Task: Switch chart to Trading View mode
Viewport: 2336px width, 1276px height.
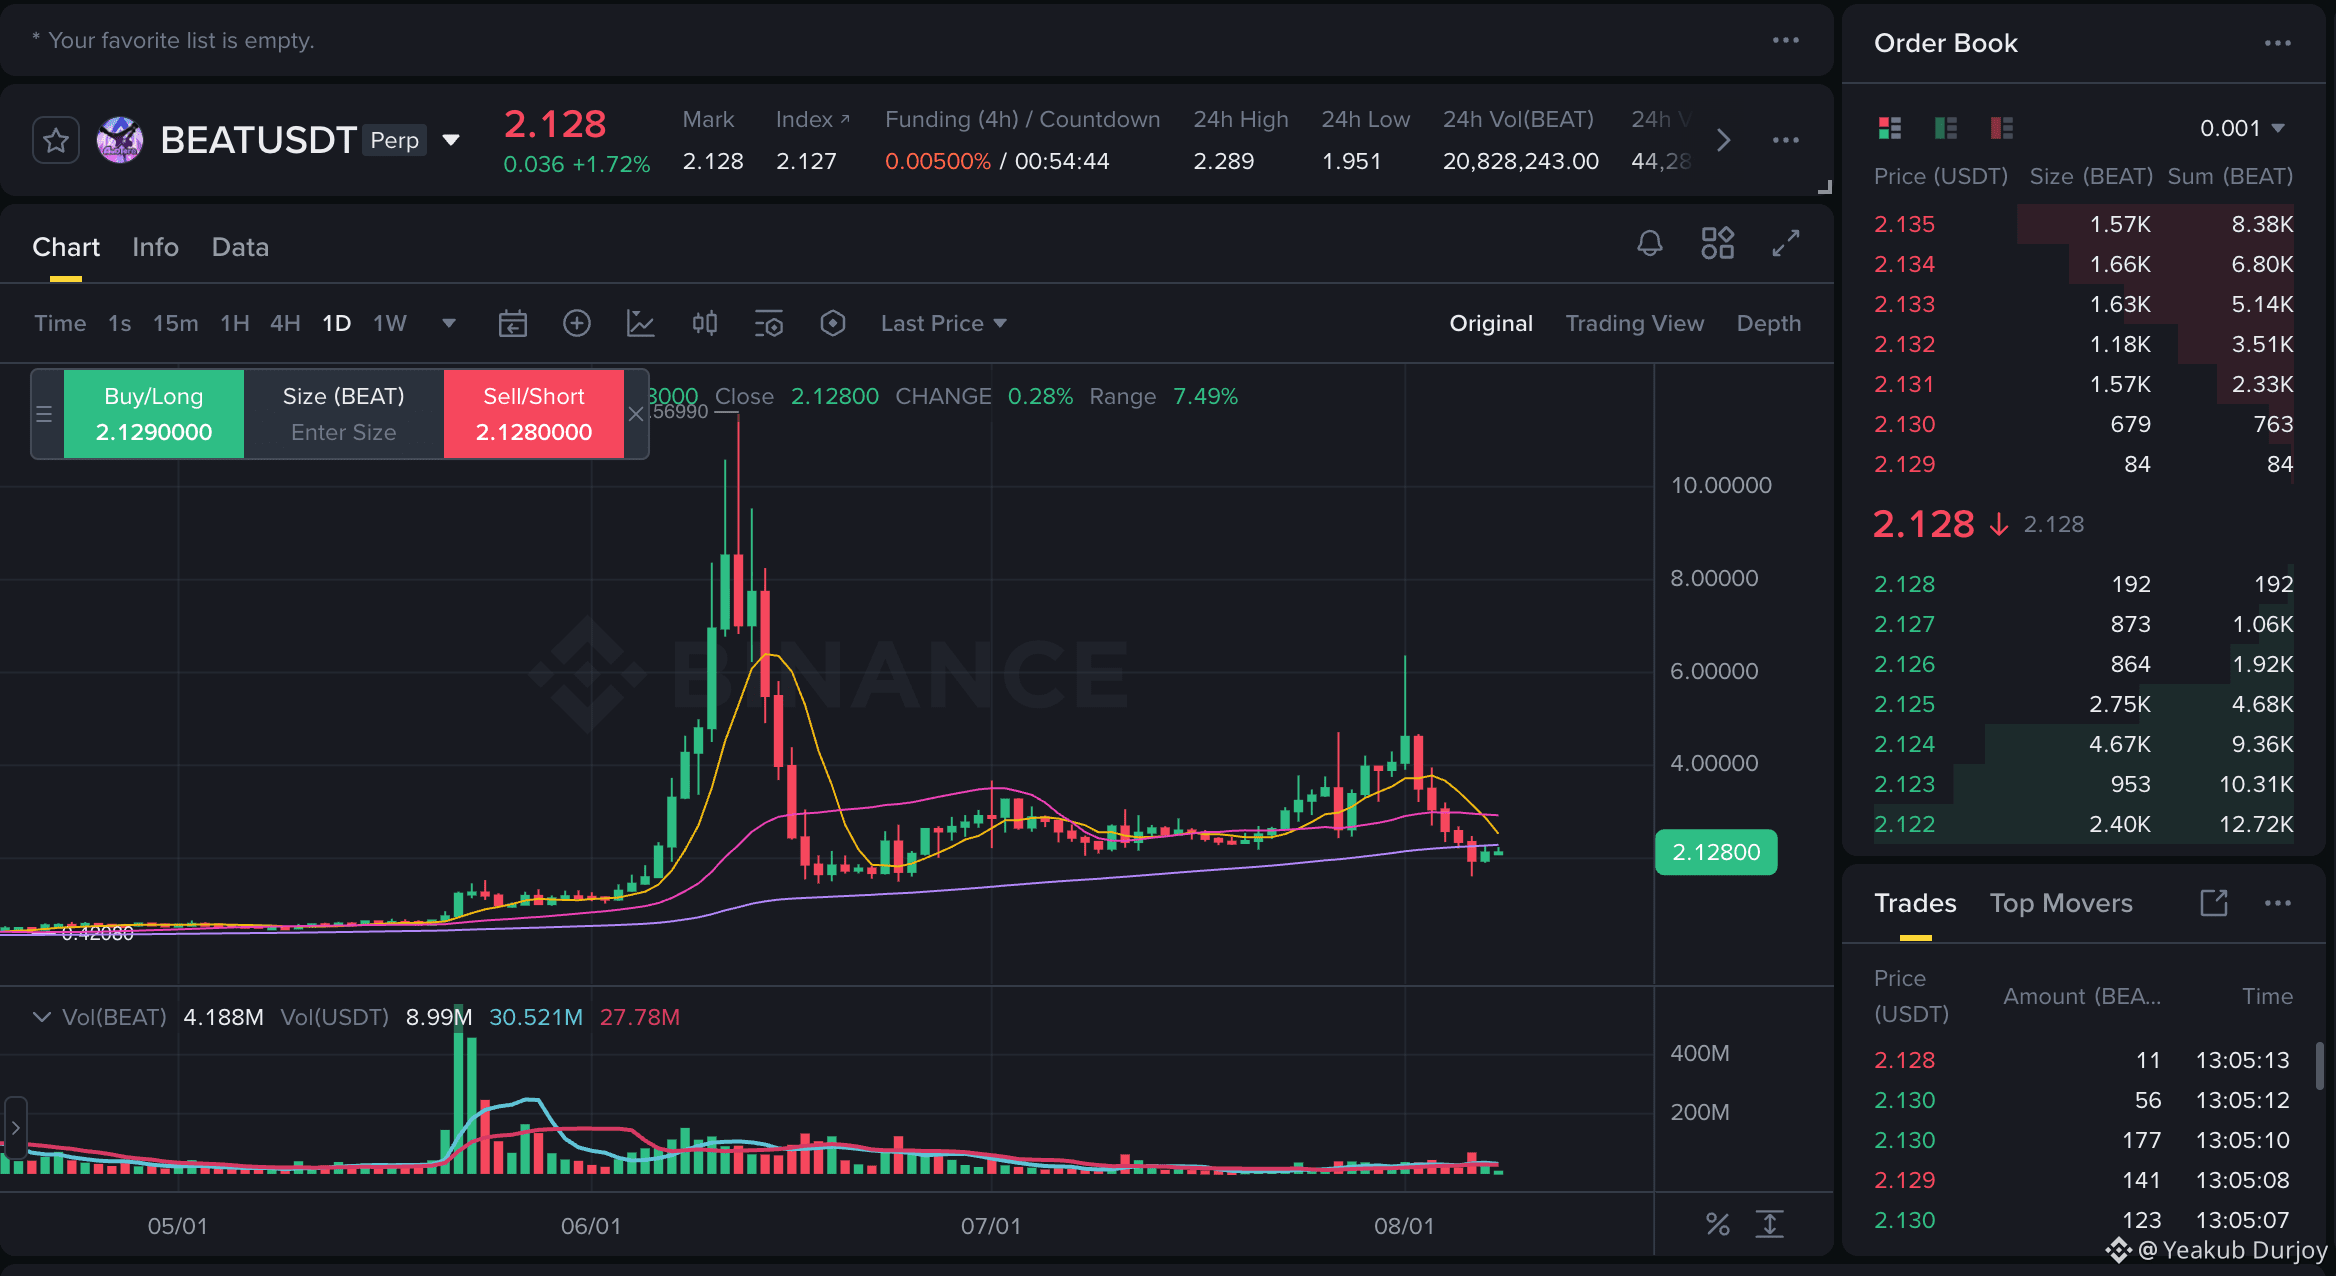Action: pos(1634,323)
